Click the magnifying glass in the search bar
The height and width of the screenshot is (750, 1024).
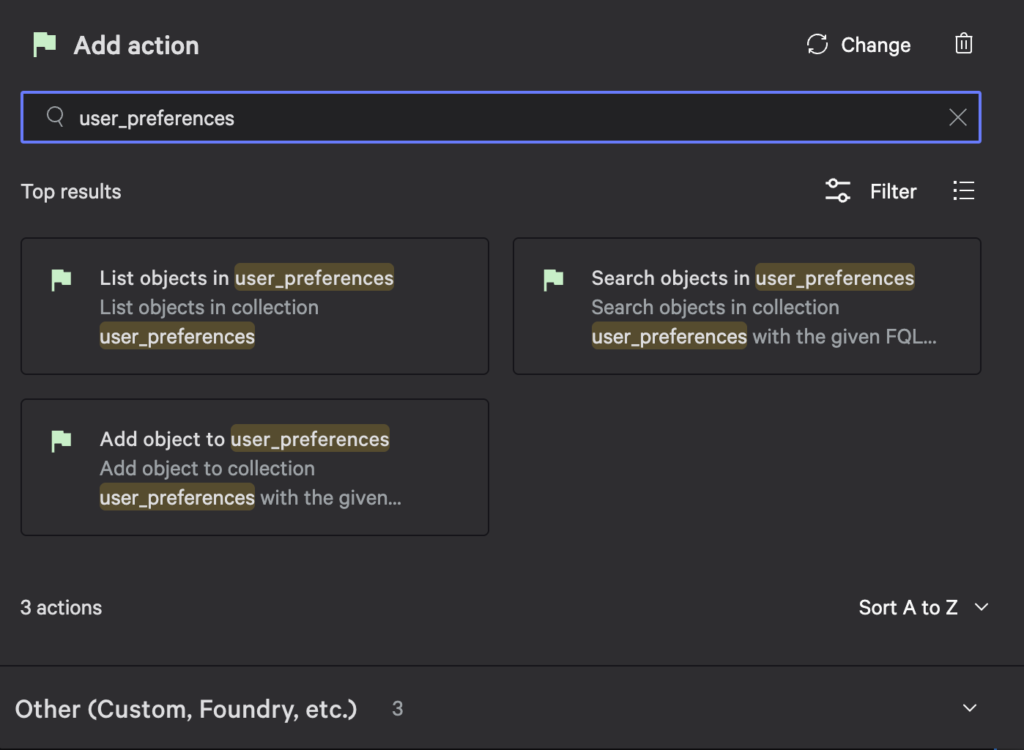[55, 117]
